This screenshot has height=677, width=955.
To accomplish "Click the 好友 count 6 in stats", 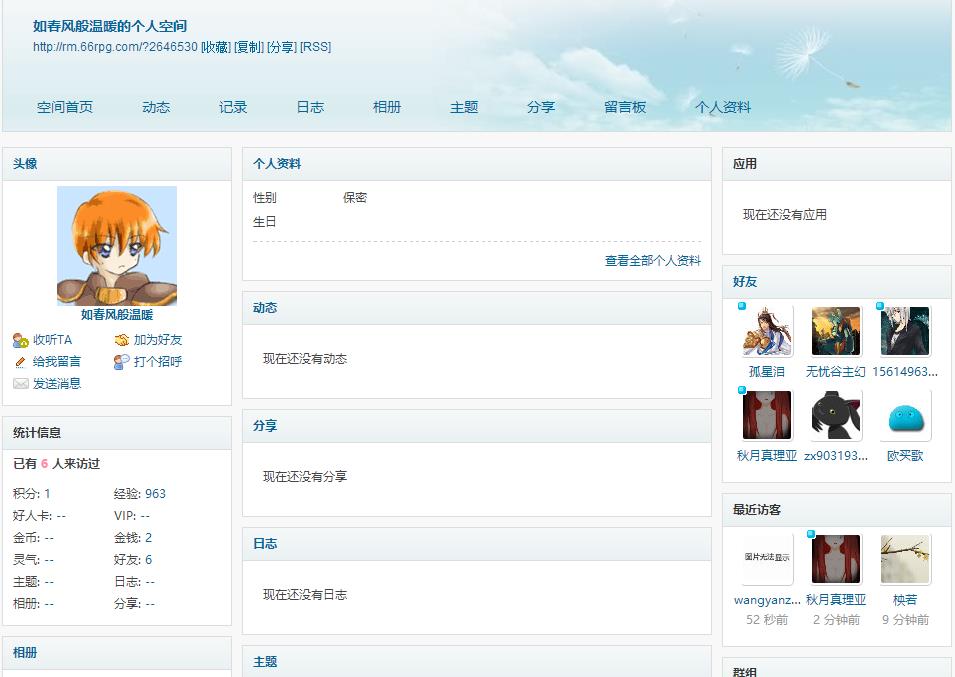I will [149, 559].
